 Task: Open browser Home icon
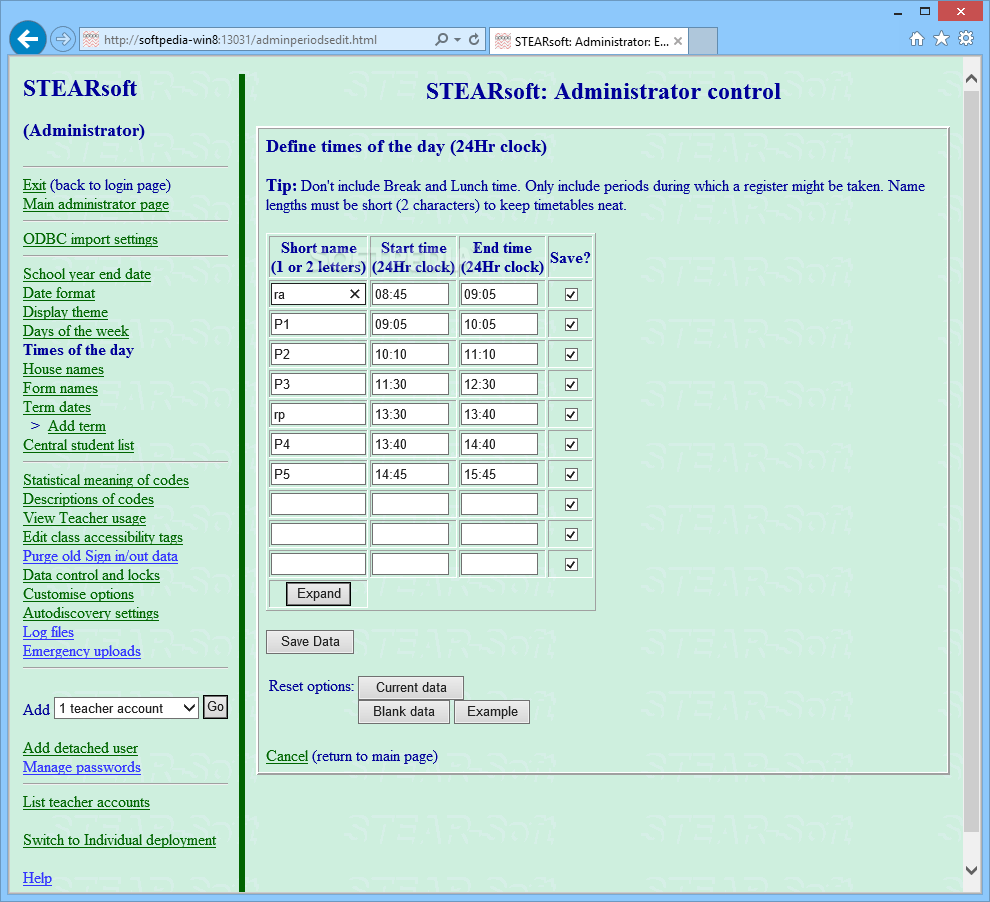917,39
